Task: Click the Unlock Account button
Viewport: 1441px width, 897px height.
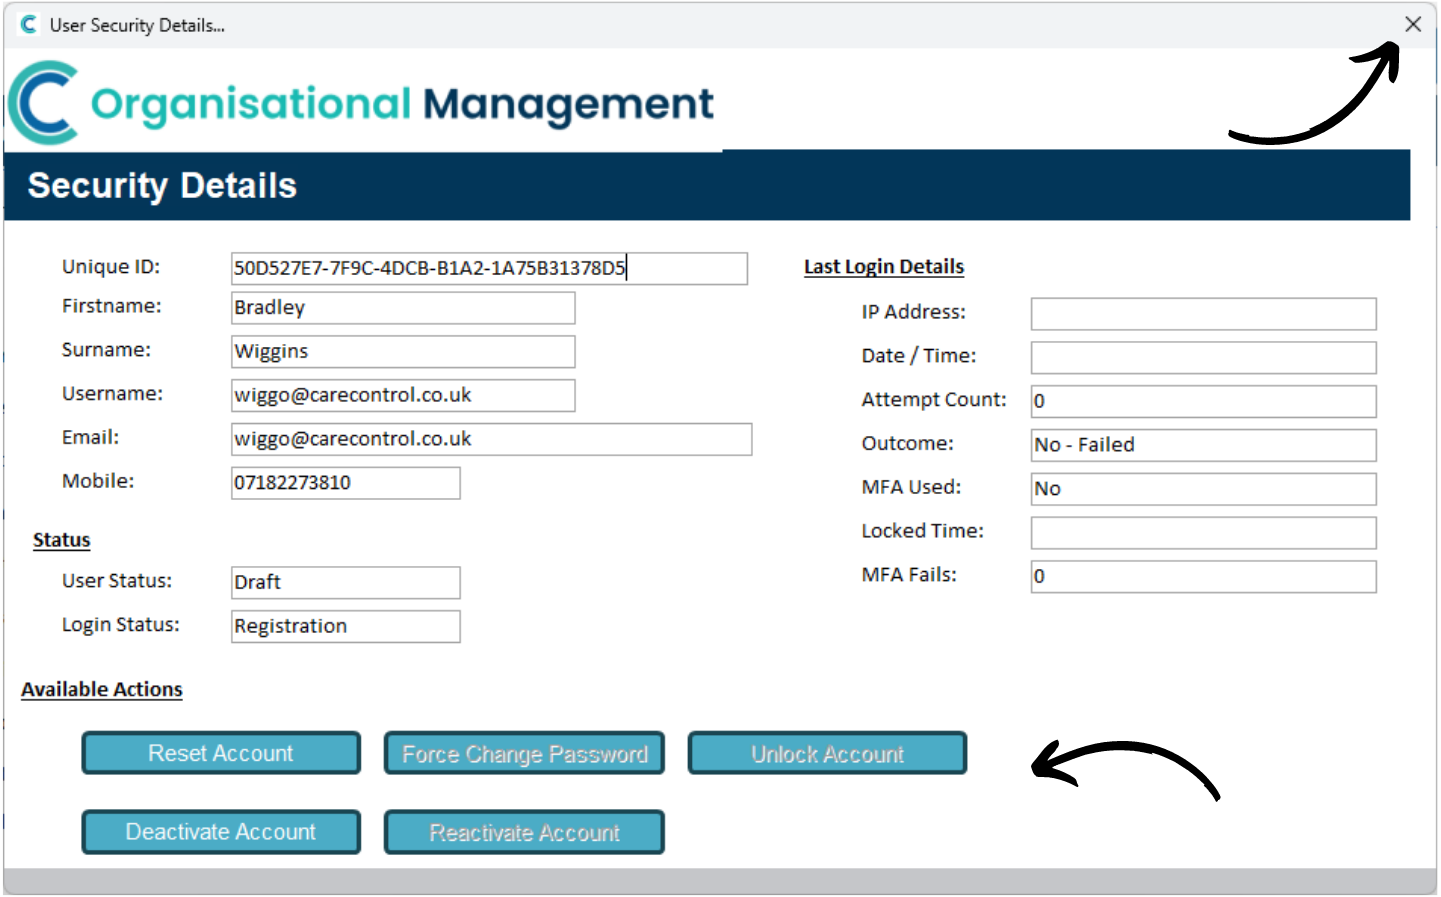Action: [x=827, y=753]
